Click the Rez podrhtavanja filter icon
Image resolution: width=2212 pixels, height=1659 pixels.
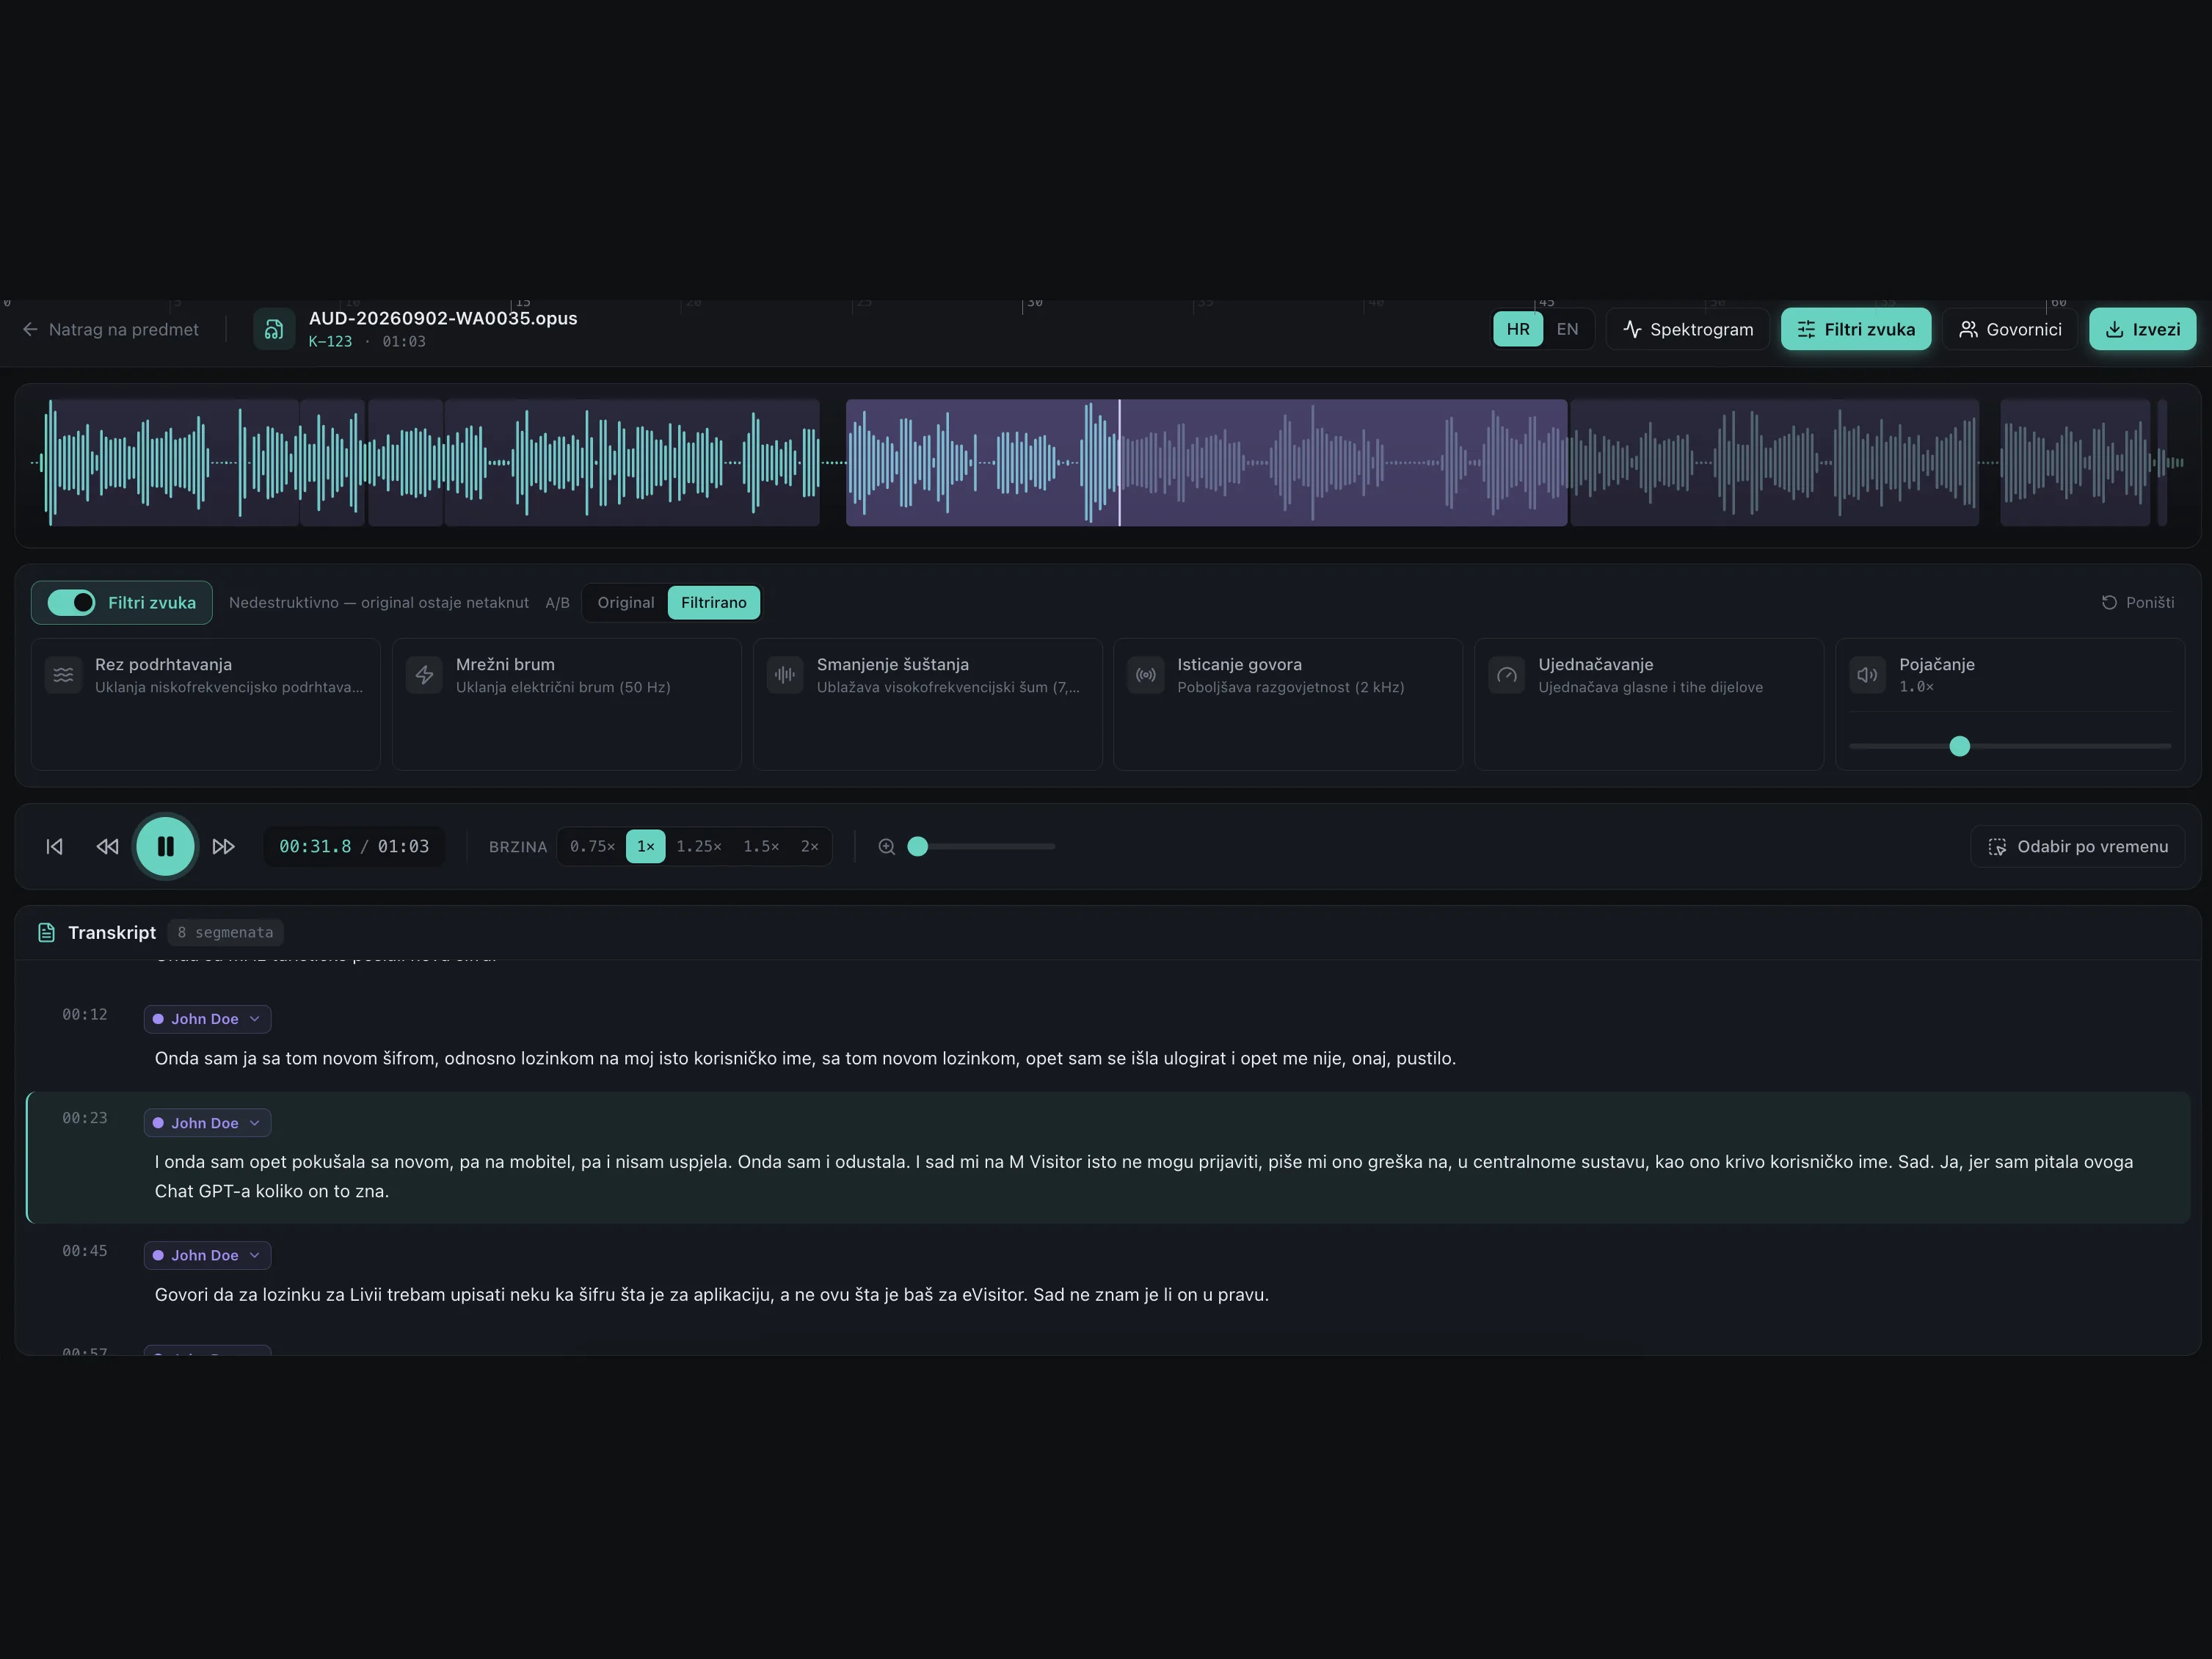point(63,675)
